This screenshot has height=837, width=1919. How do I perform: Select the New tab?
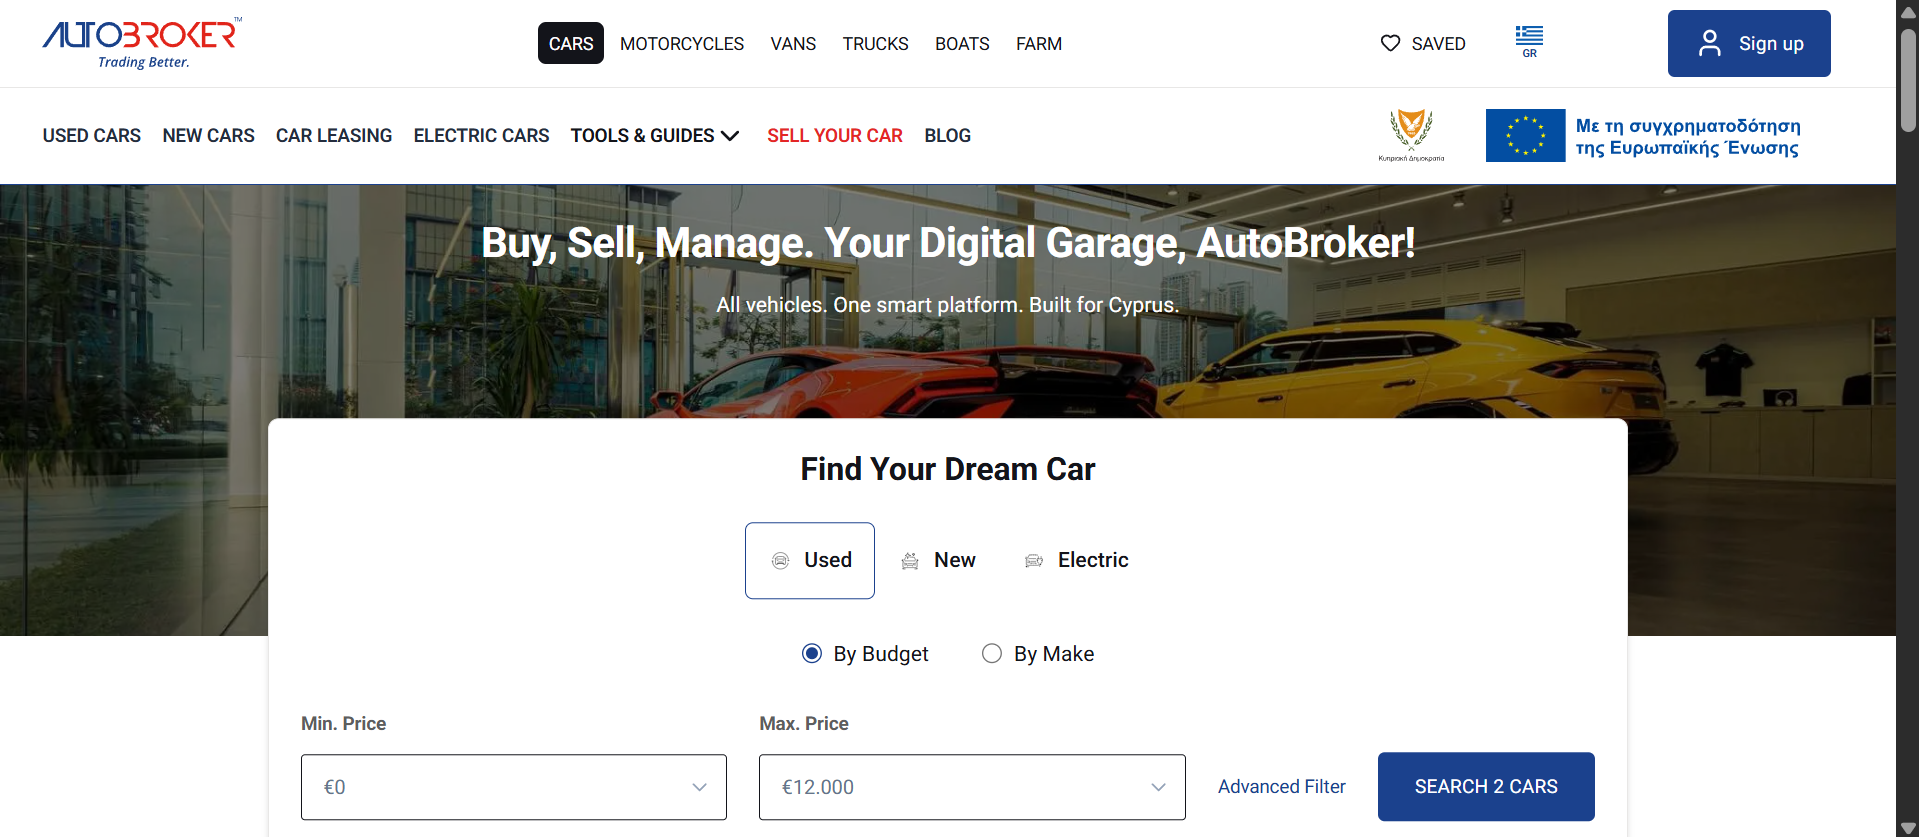pos(938,561)
